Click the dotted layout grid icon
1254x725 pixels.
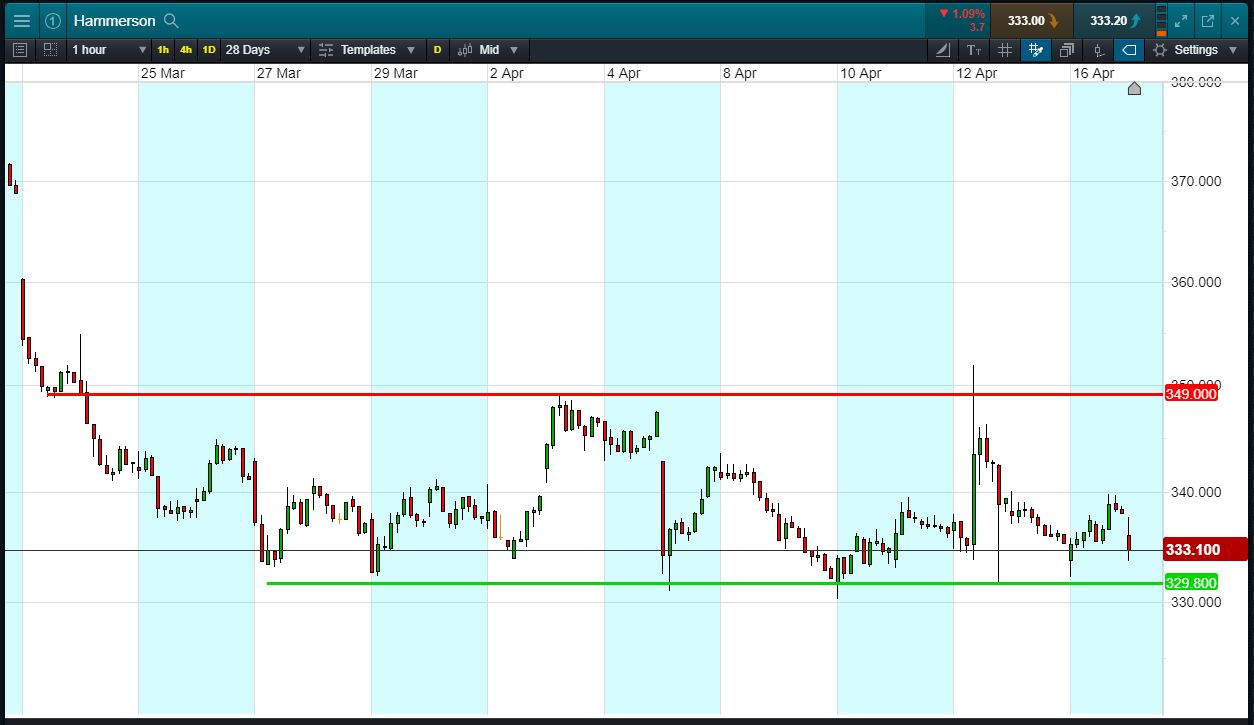(50, 49)
